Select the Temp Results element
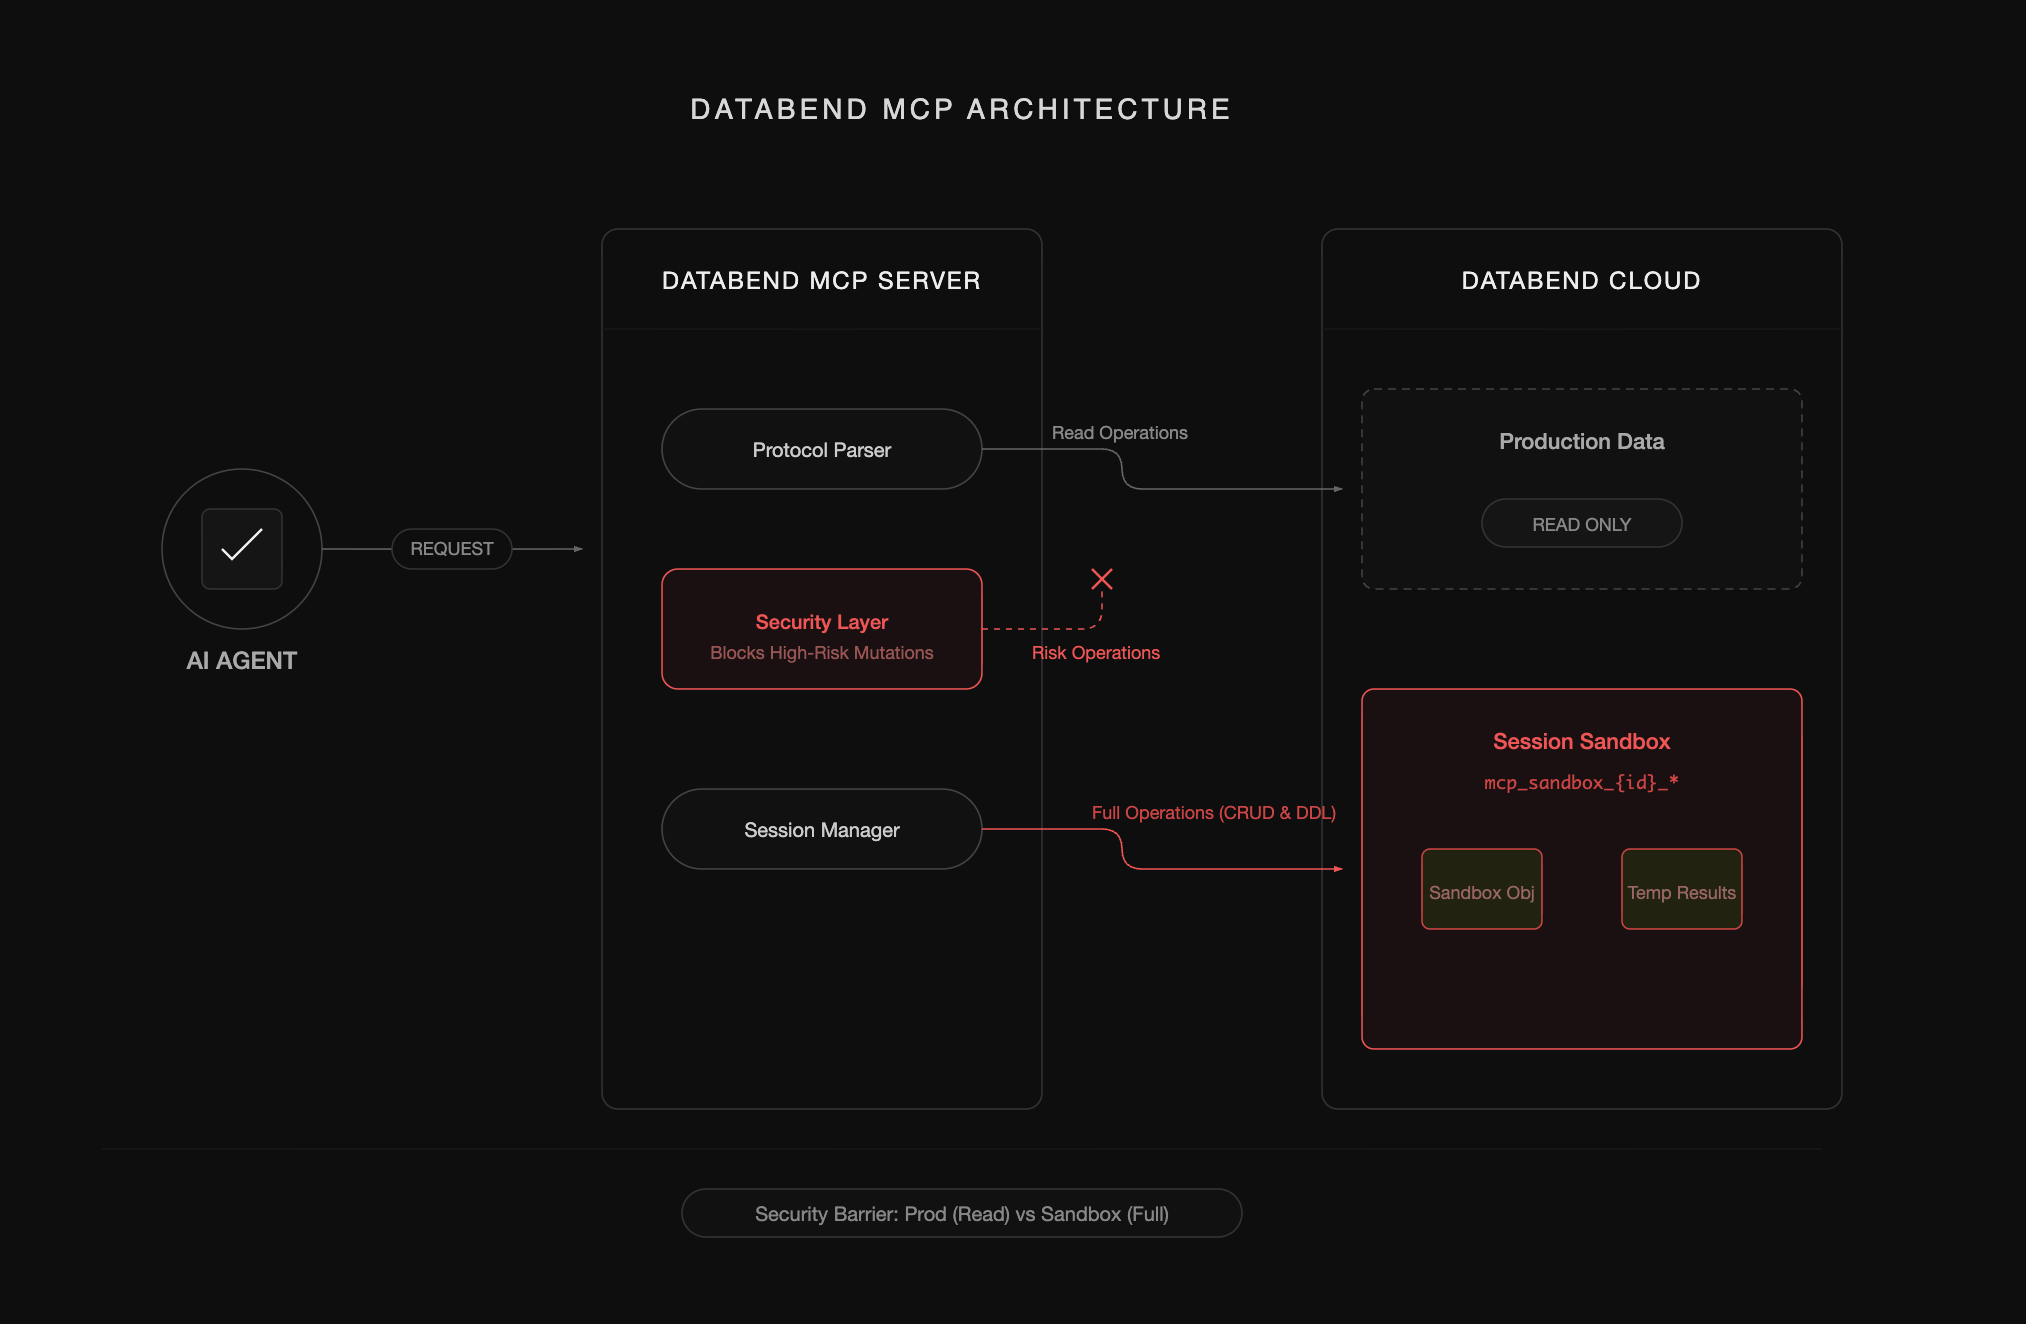2026x1324 pixels. tap(1681, 889)
